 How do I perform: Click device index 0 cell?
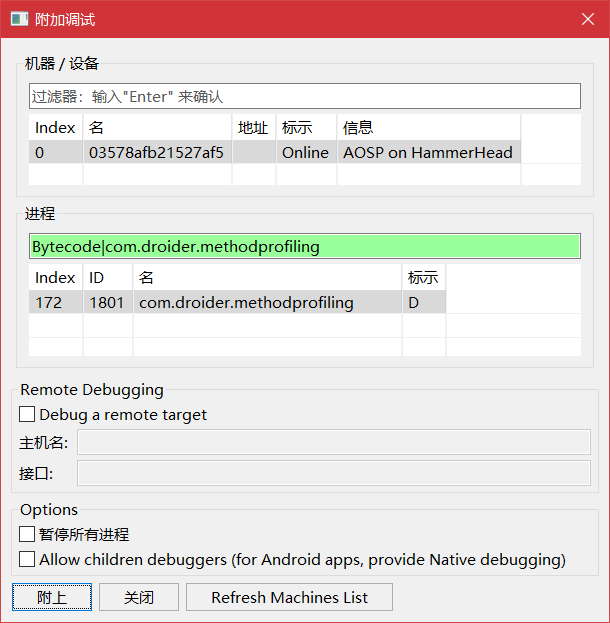point(56,152)
